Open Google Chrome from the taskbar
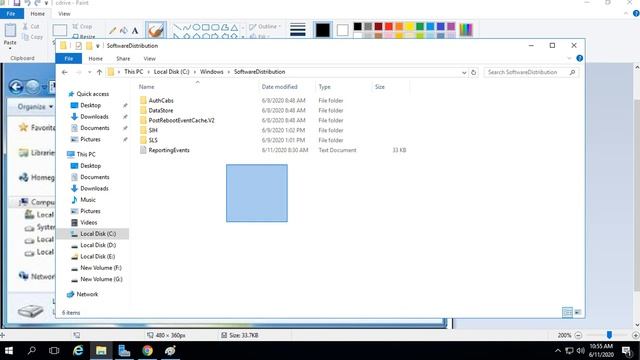640x360 pixels. [x=147, y=351]
